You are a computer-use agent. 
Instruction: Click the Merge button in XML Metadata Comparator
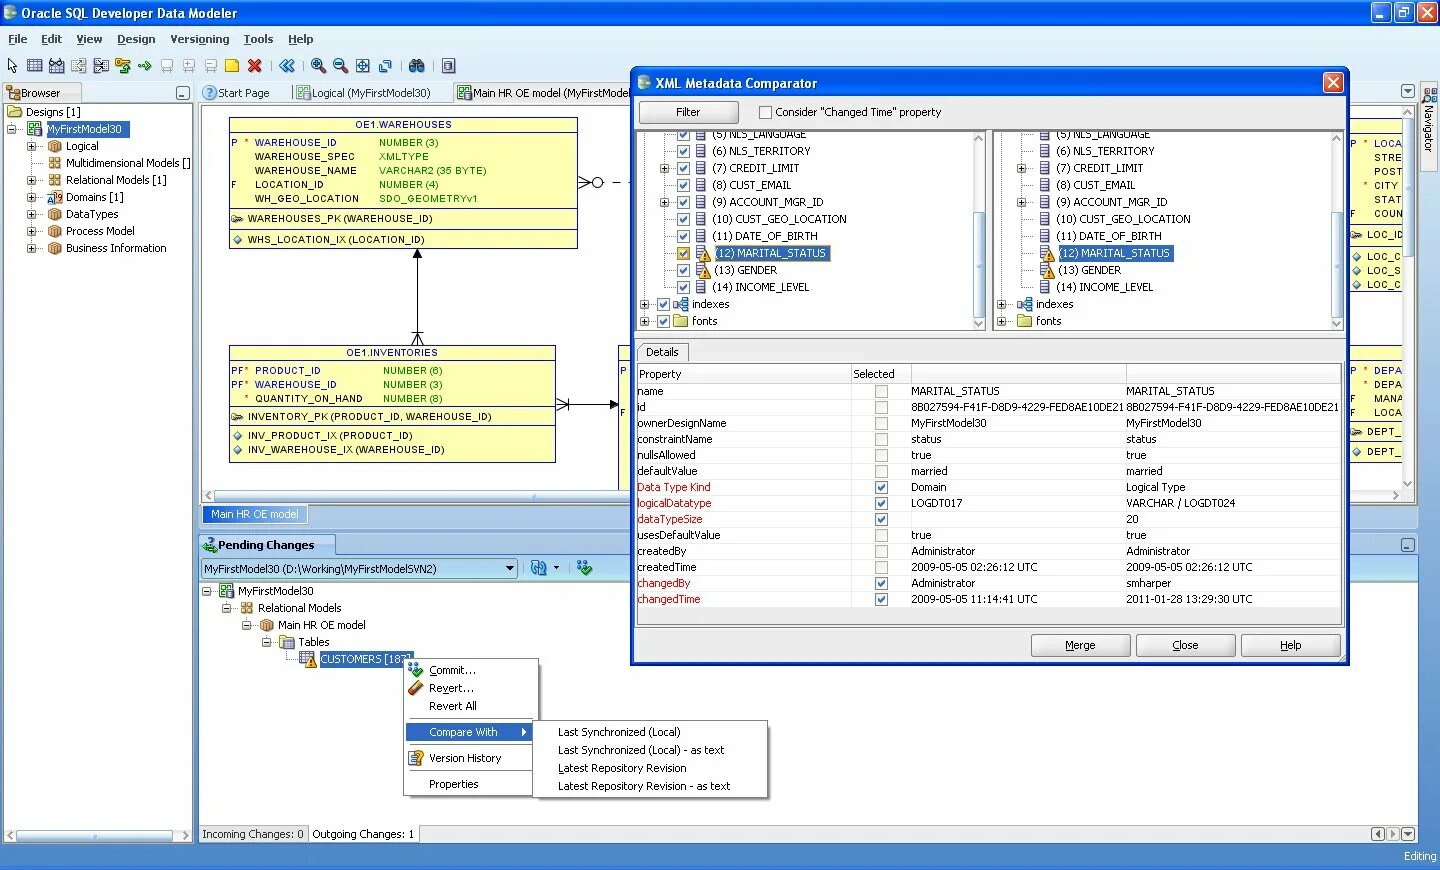coord(1080,645)
